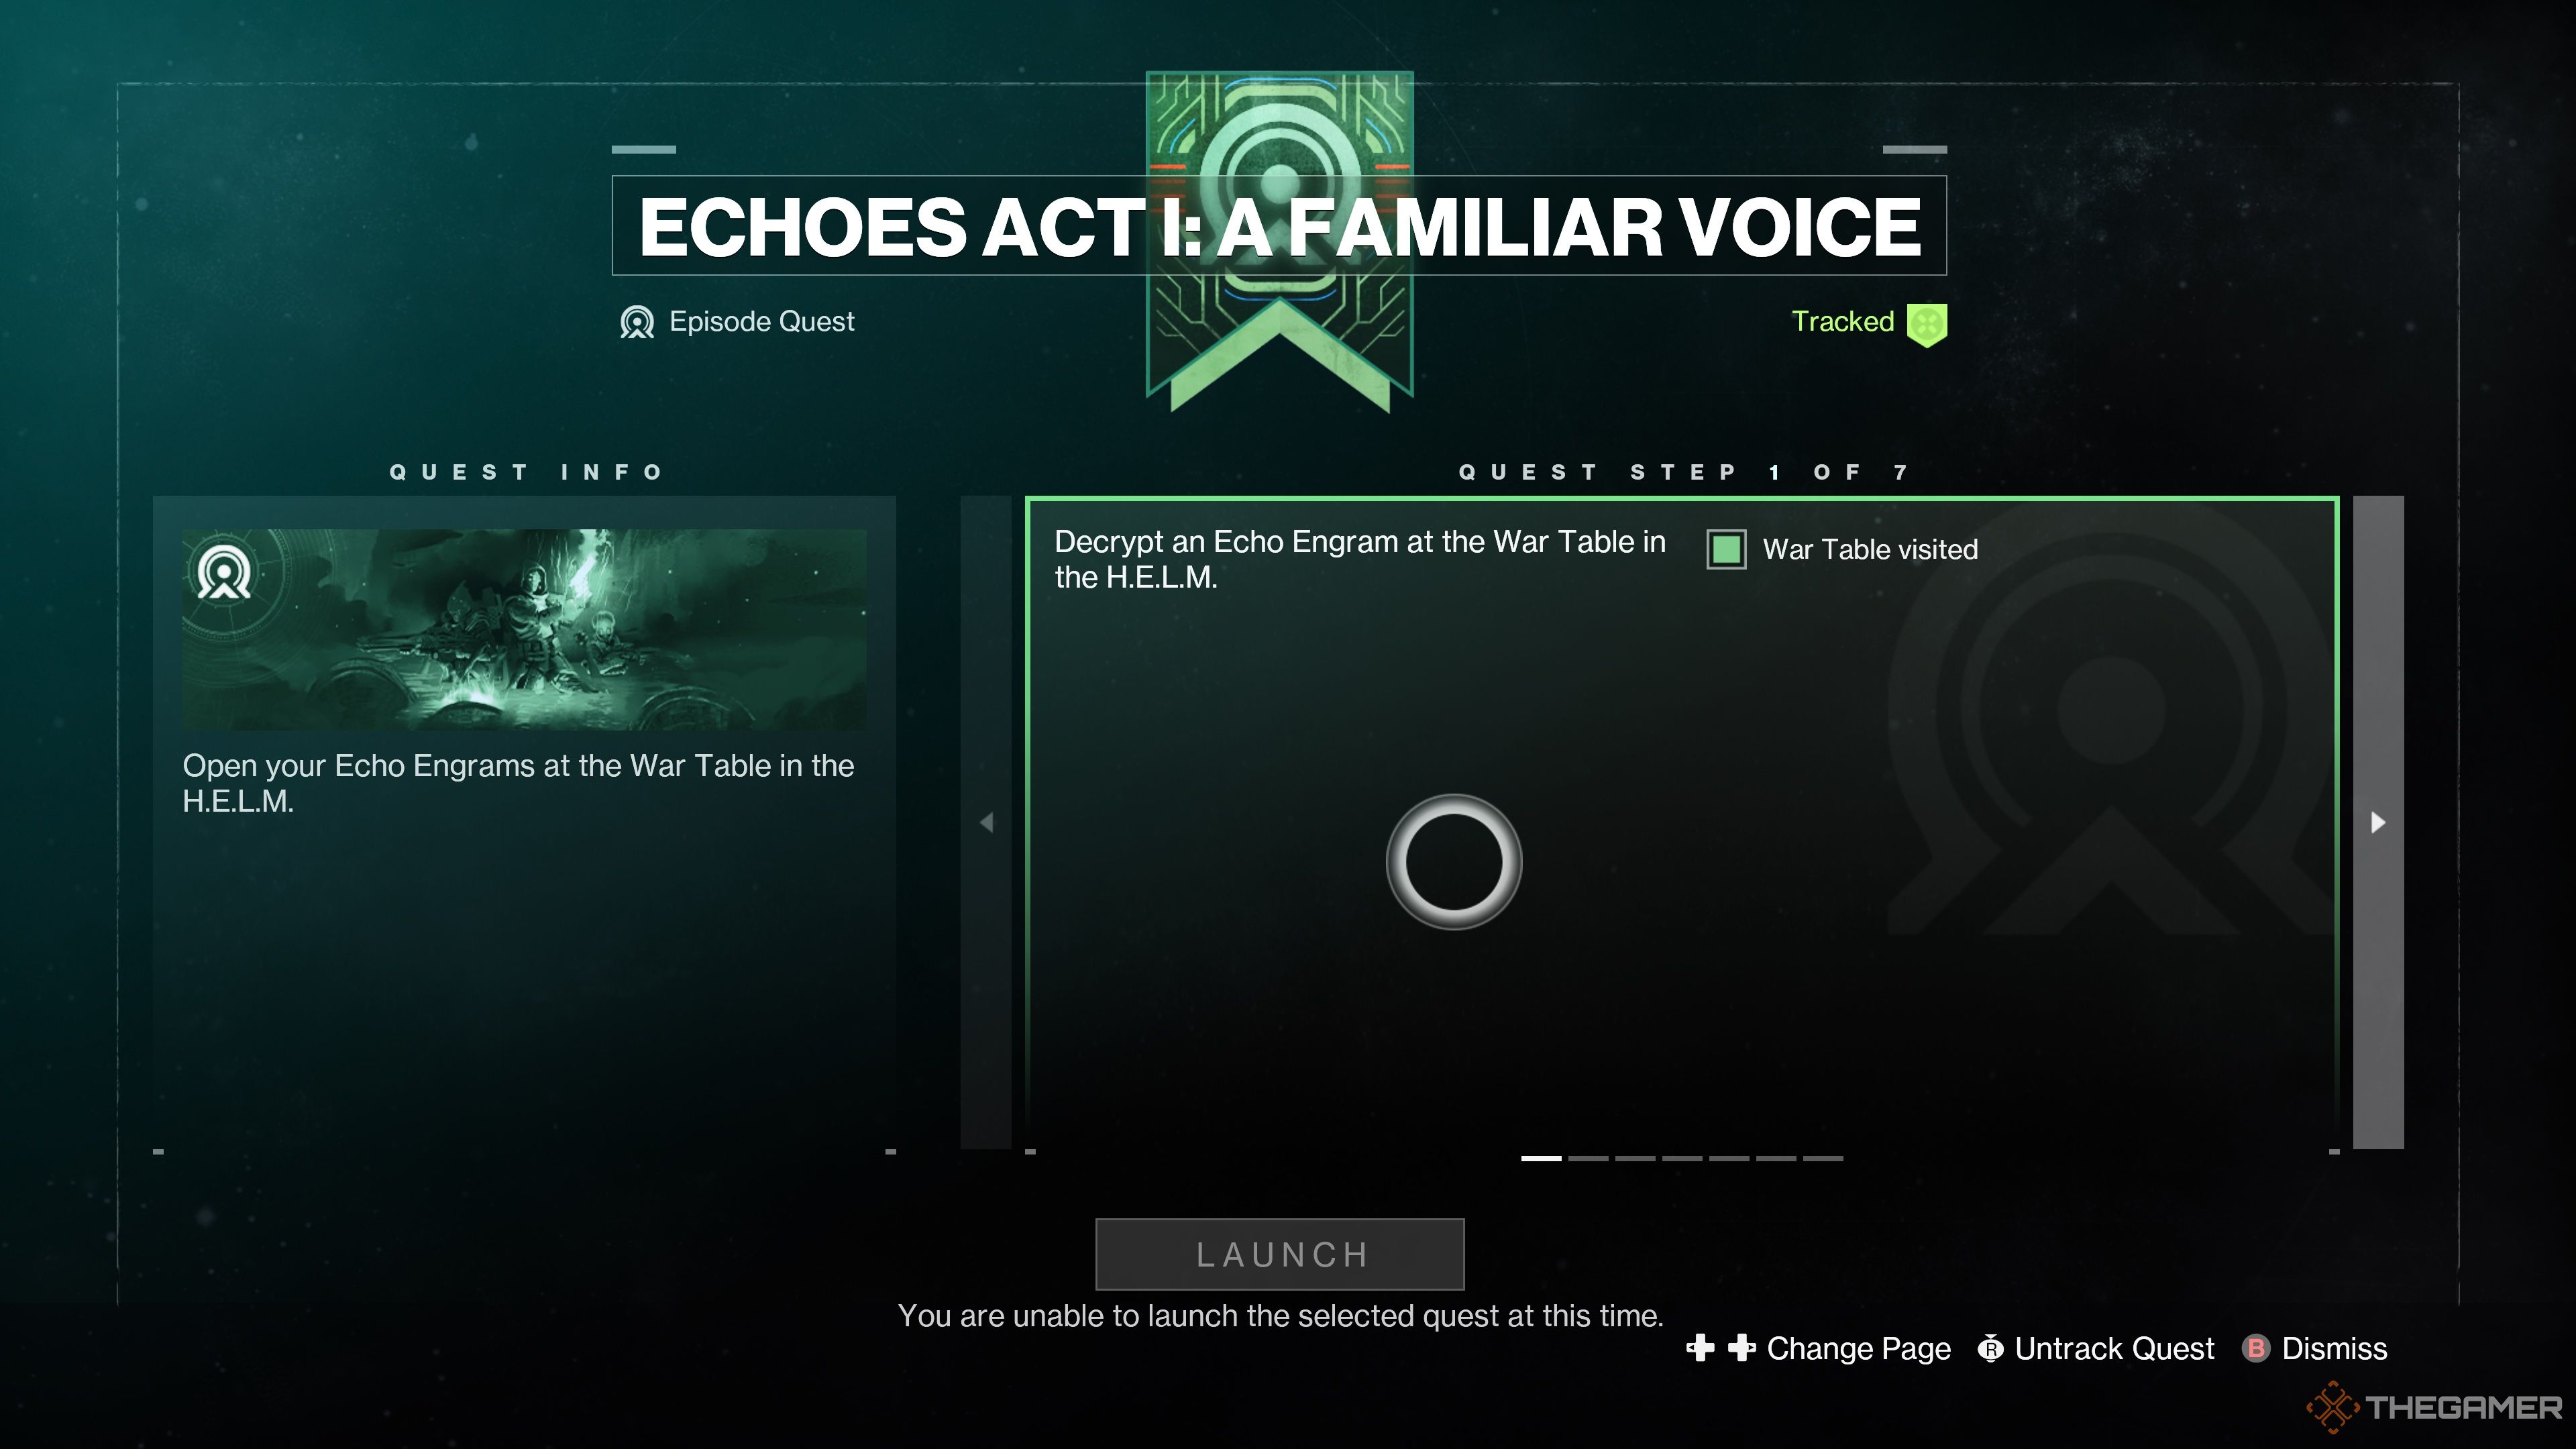Click the right navigation arrow icon
2576x1449 pixels.
pyautogui.click(x=2379, y=821)
